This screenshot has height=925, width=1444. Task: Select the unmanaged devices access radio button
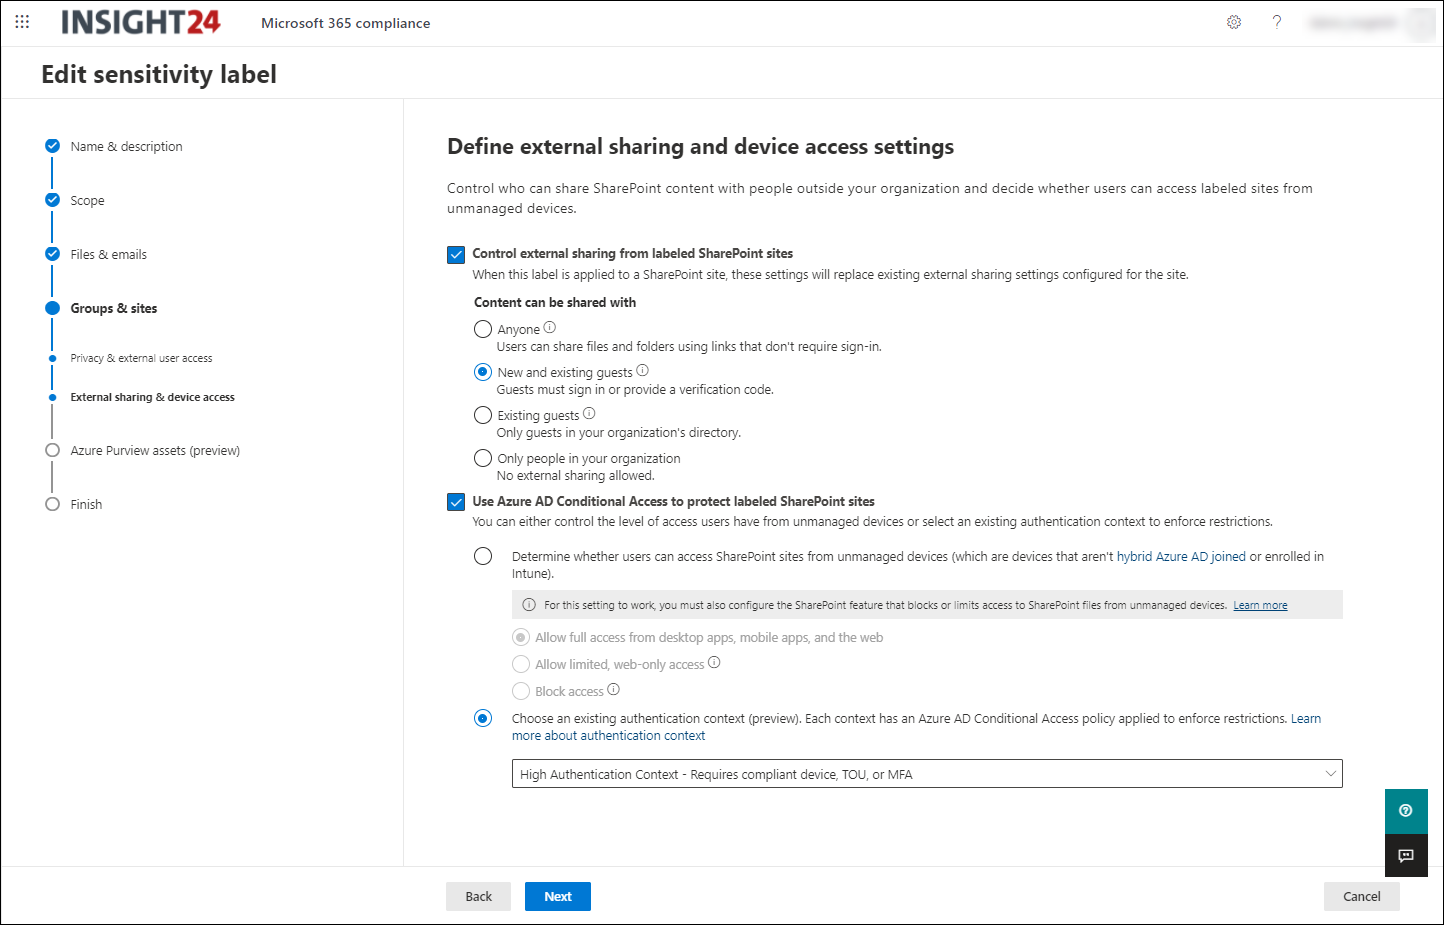(483, 556)
